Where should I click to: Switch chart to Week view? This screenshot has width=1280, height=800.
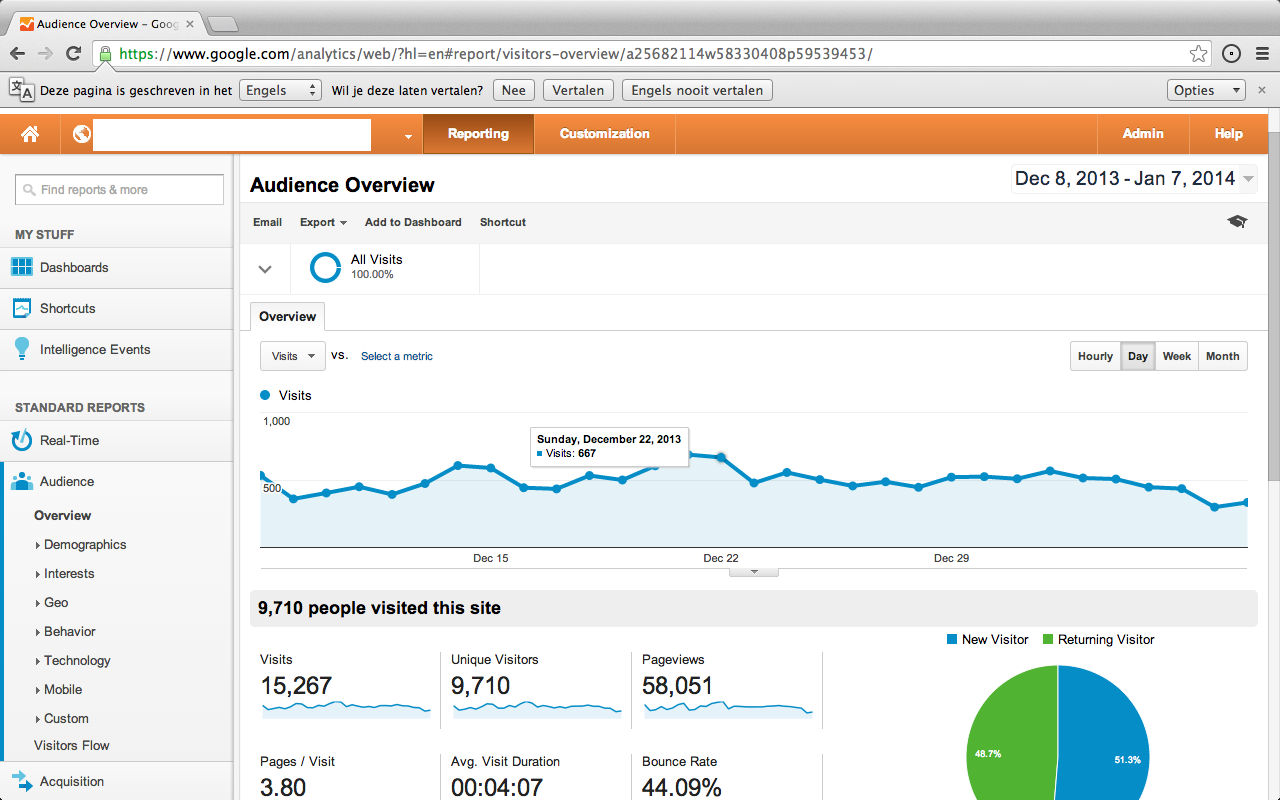pos(1176,356)
